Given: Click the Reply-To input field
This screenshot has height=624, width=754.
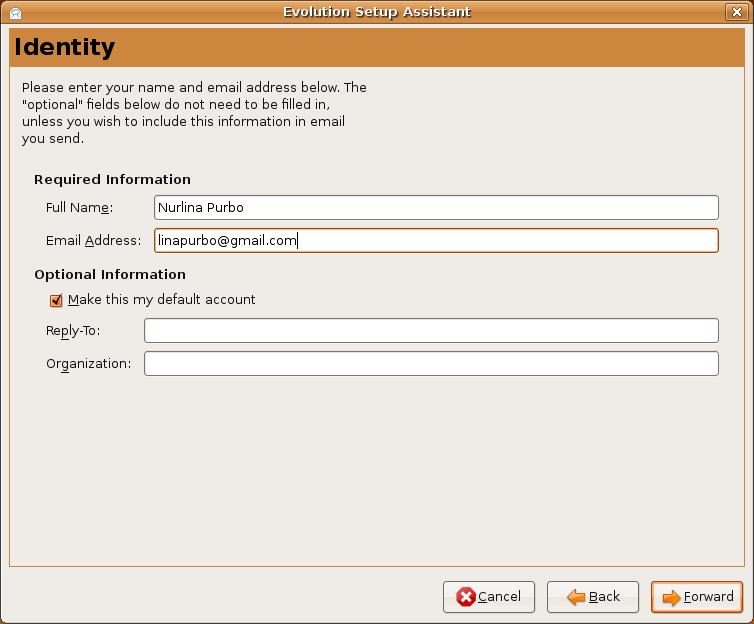Looking at the screenshot, I should click(x=431, y=330).
